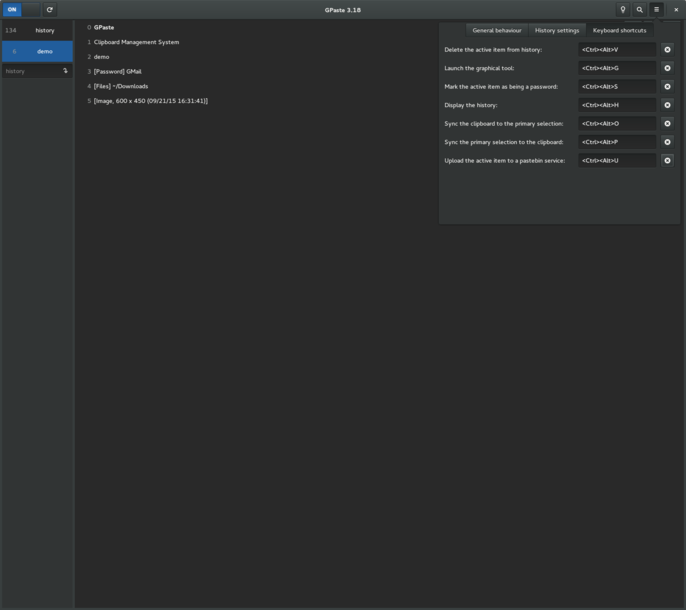Reset the "Mark as password" shortcut
This screenshot has width=686, height=610.
(x=667, y=86)
